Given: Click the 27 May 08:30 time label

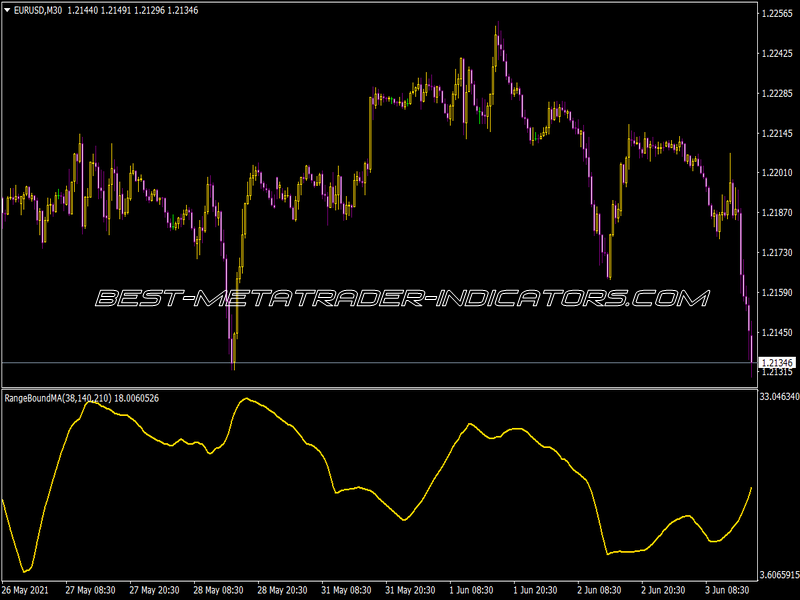Looking at the screenshot, I should (90, 590).
